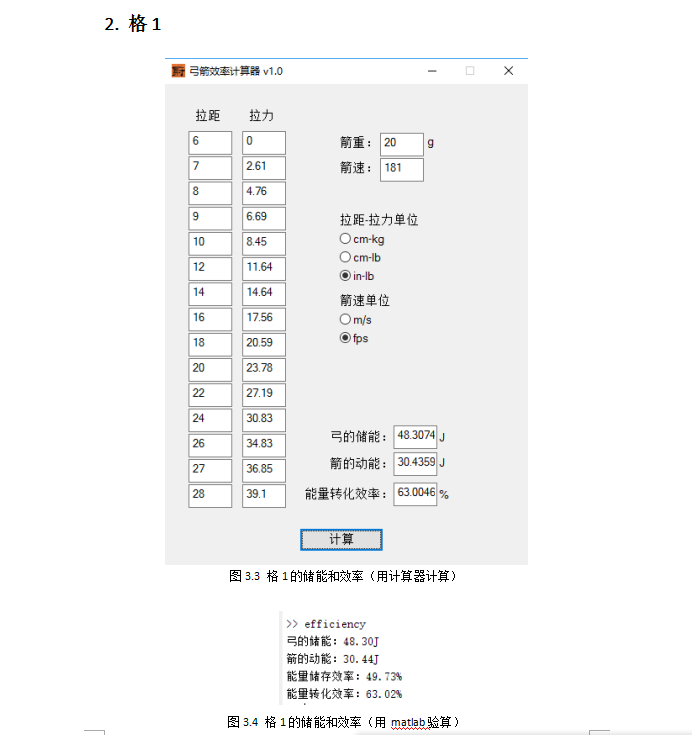Screen dimensions: 692x735
Task: Focus the 箭速 field containing 181
Action: [x=402, y=170]
